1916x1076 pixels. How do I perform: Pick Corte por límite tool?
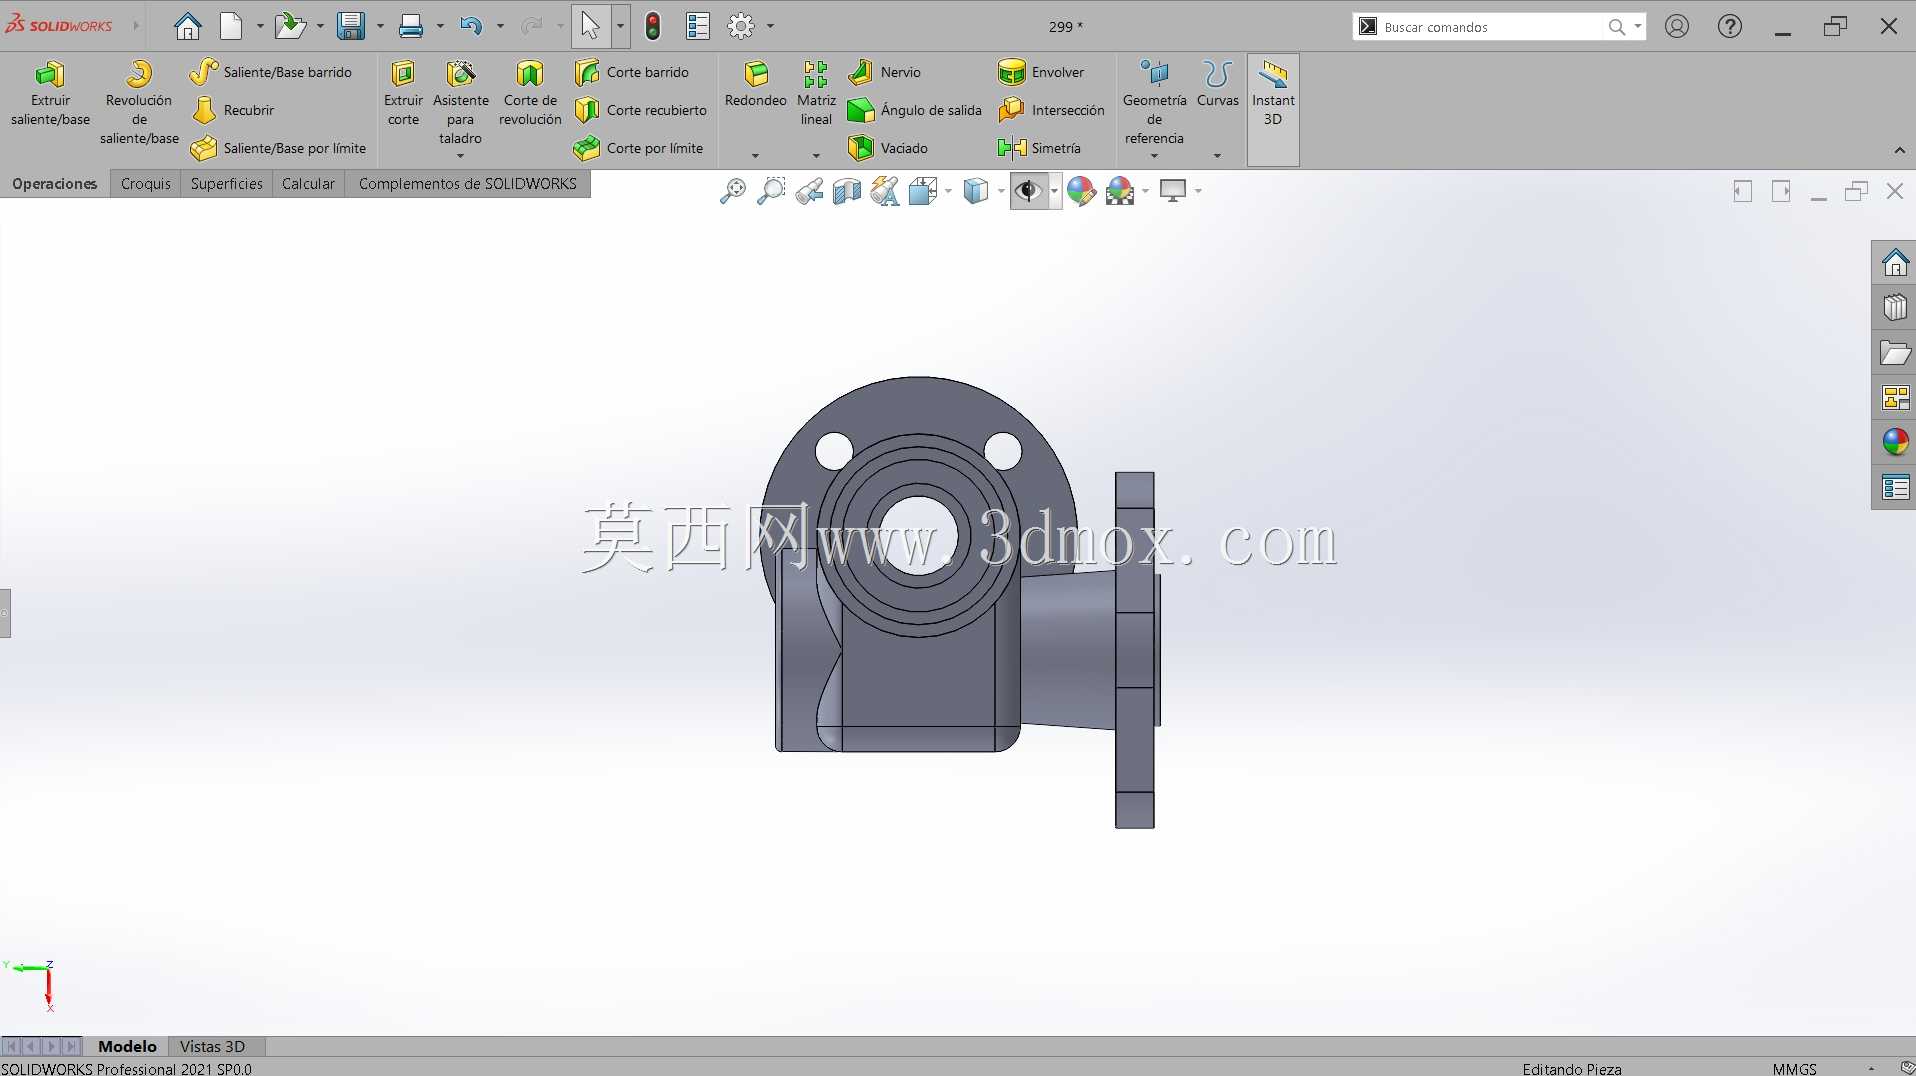[638, 148]
